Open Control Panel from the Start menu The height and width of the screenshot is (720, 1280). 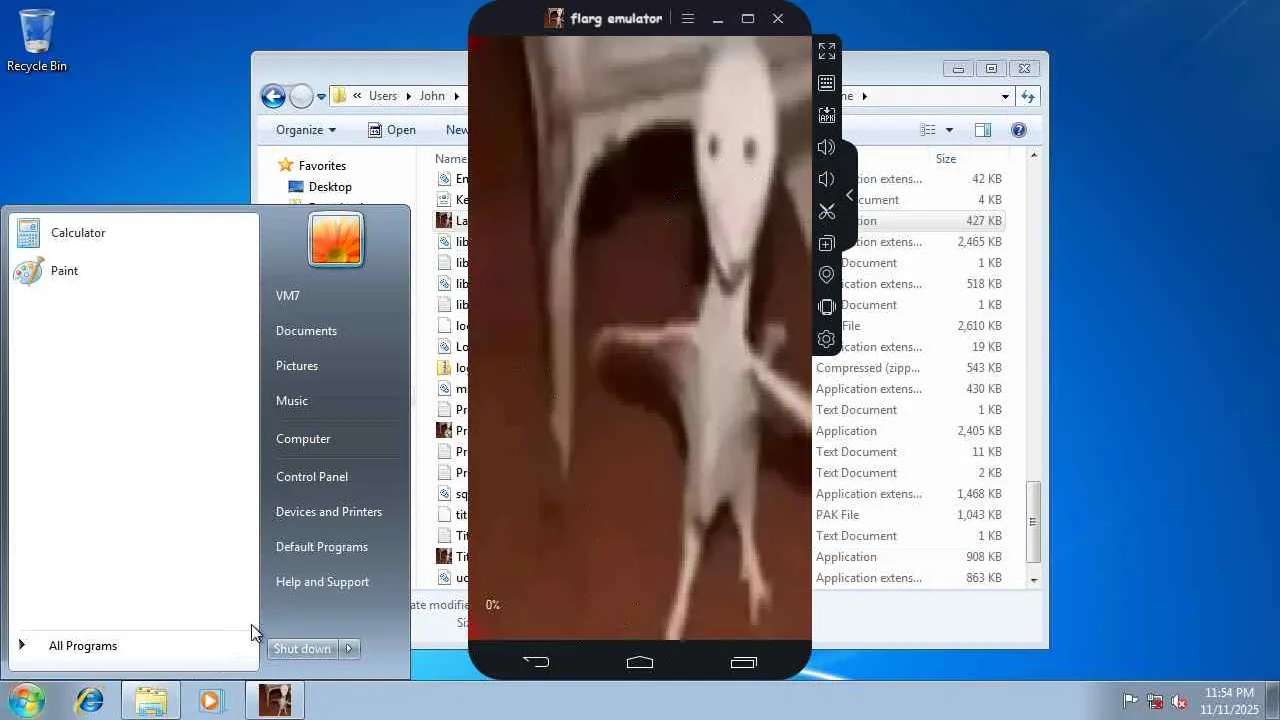point(312,477)
